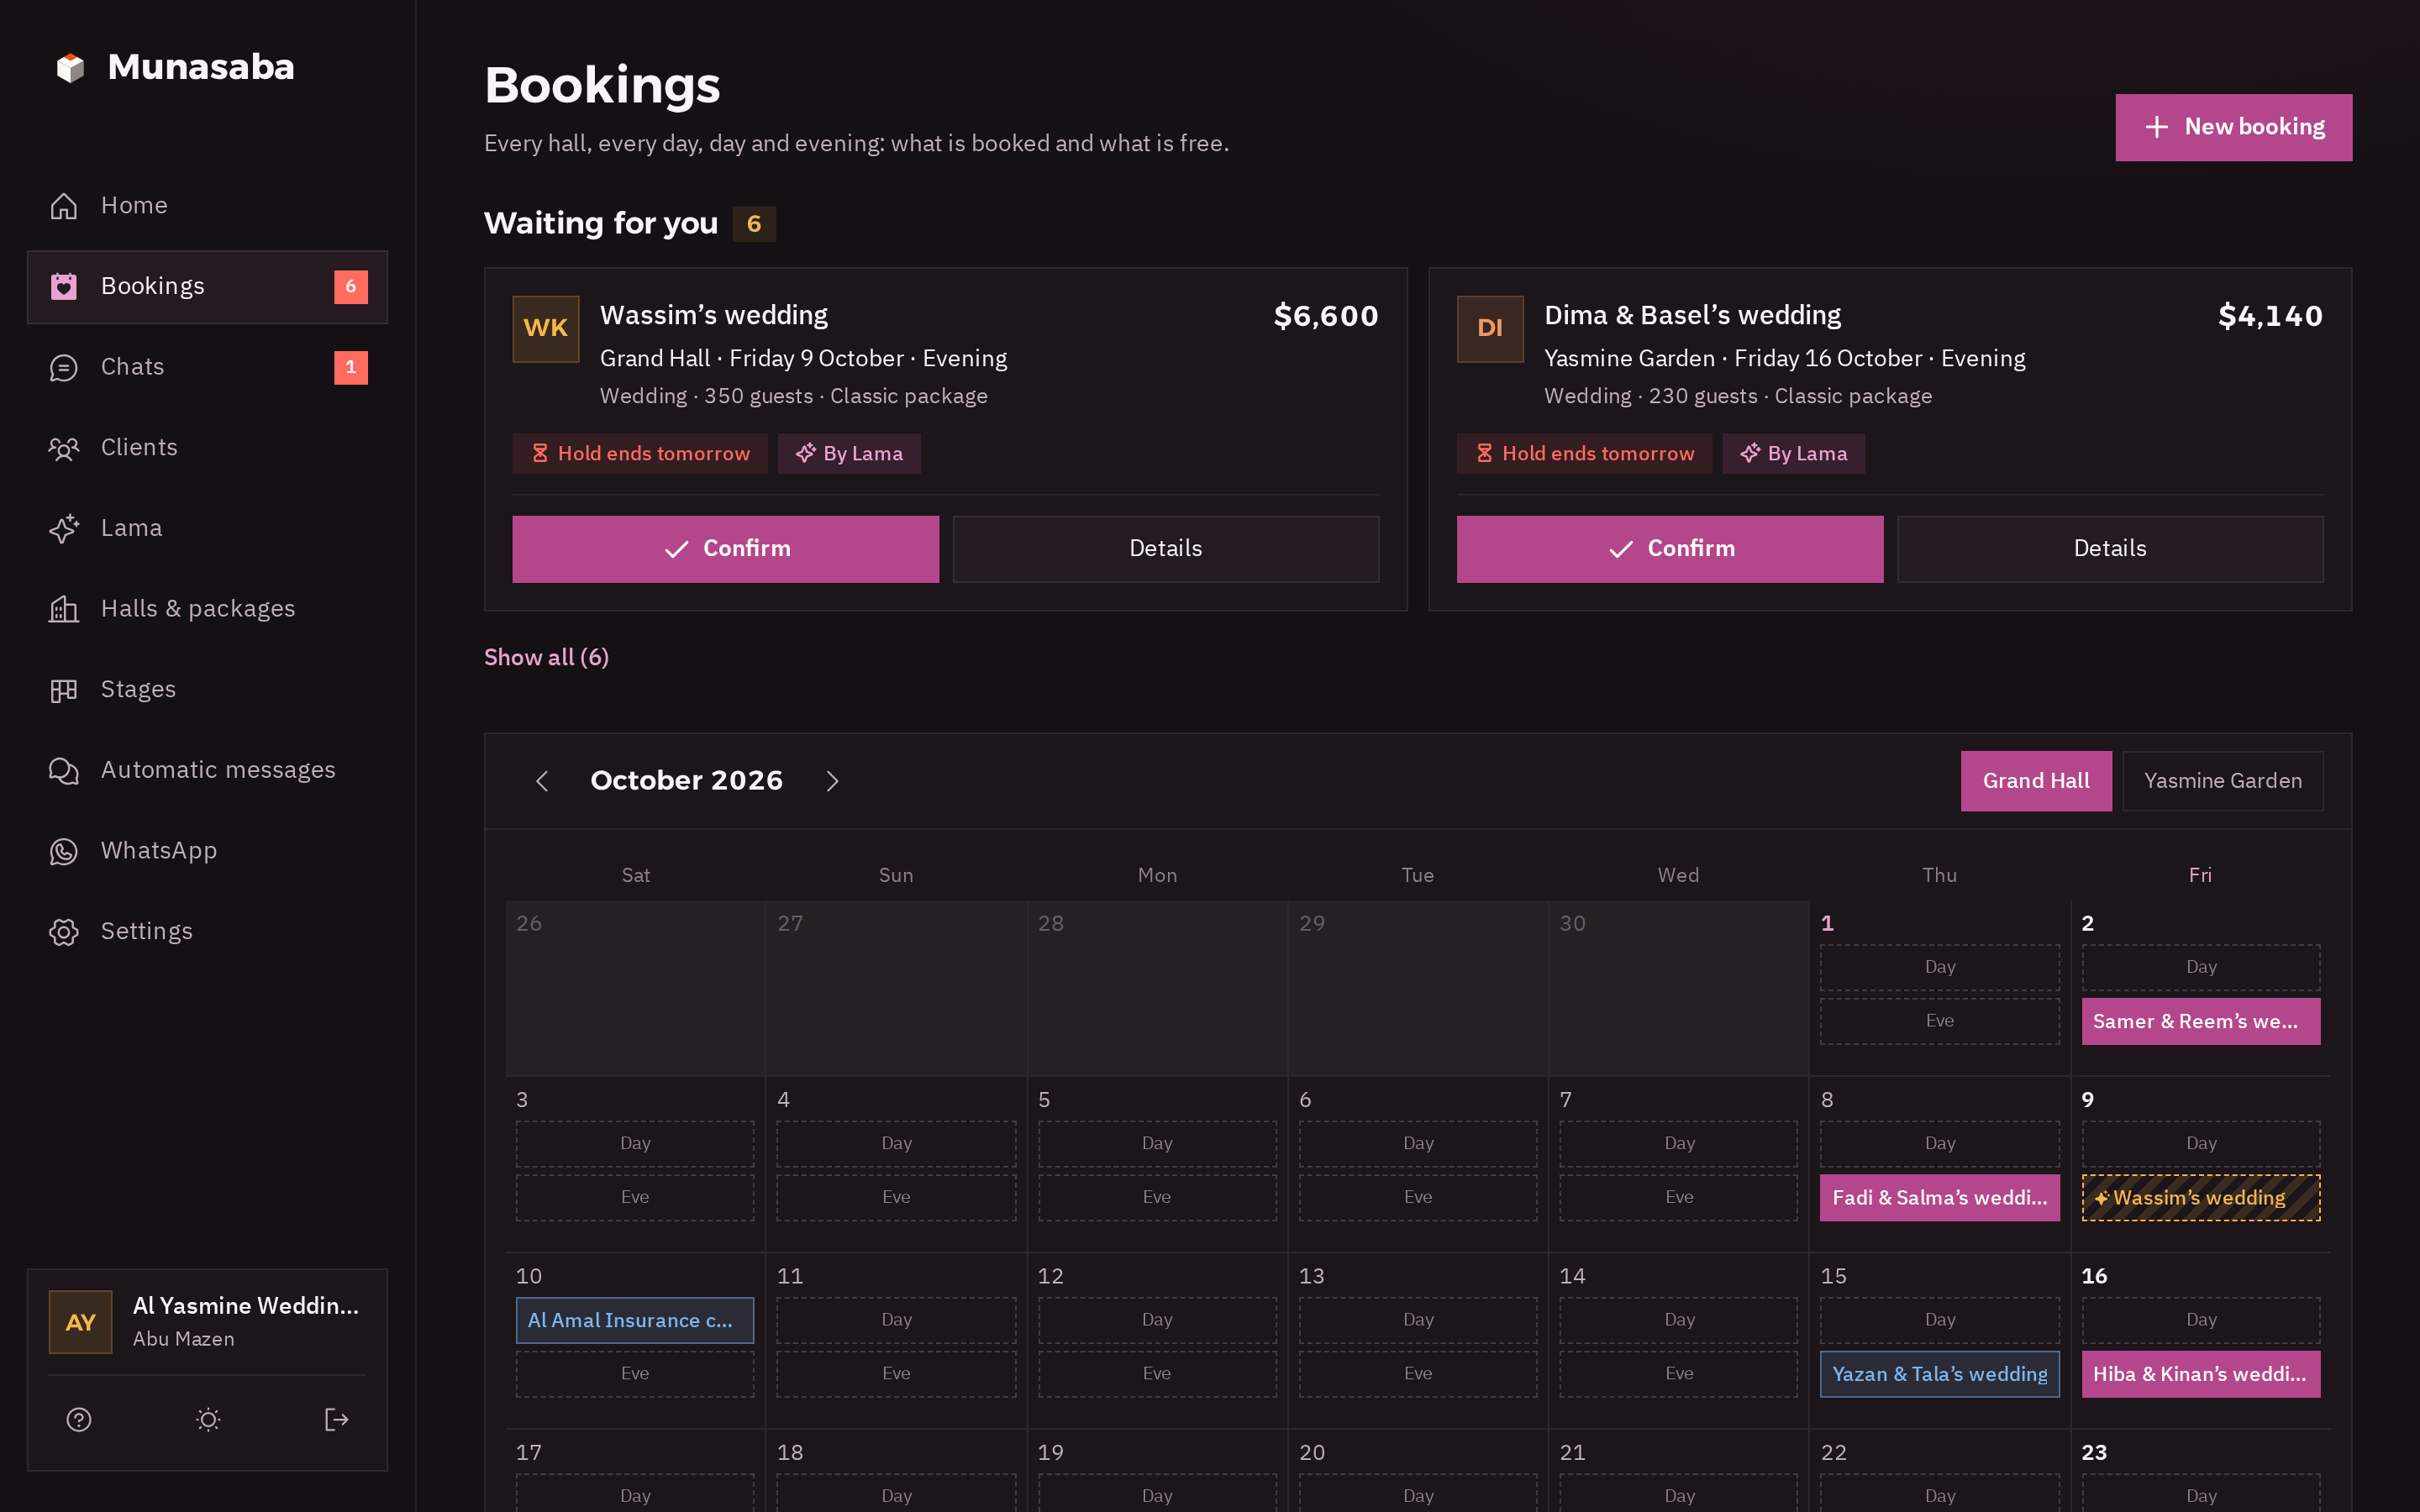Select the Bookings sidebar item
Screen dimensions: 2420x1512
(207, 286)
